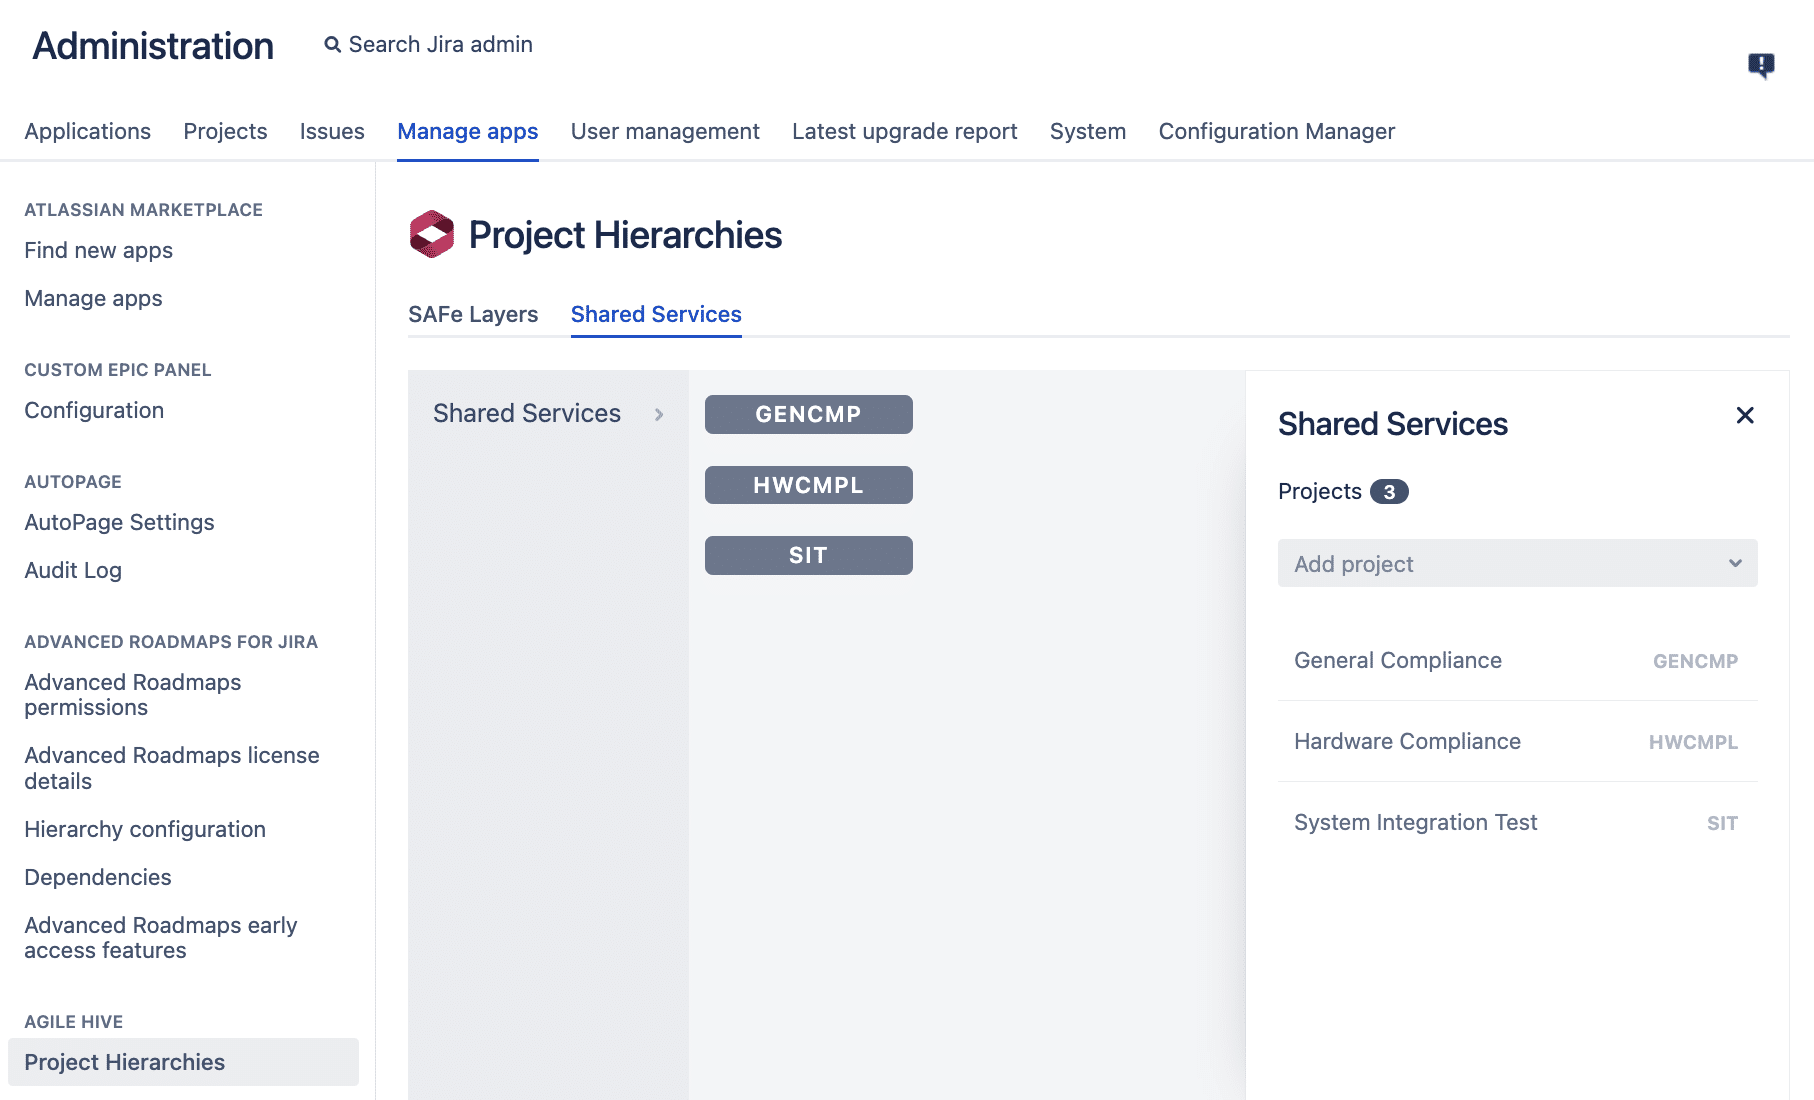Click Hardware Compliance project row

coord(1517,742)
